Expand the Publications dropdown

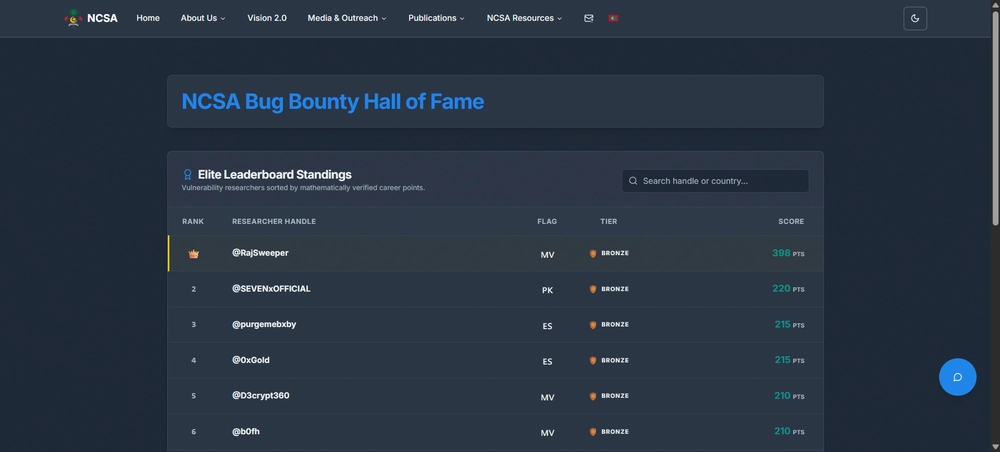(x=436, y=18)
